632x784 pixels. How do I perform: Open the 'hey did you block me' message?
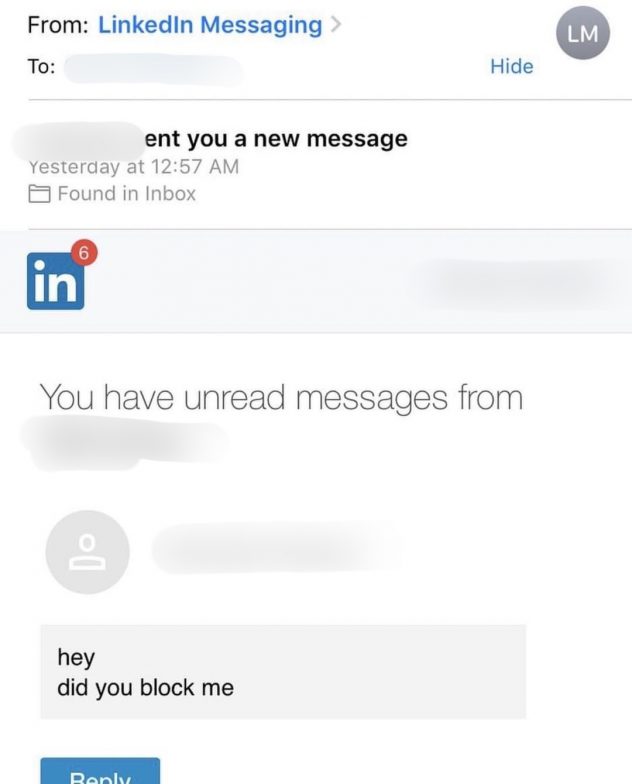(x=283, y=672)
